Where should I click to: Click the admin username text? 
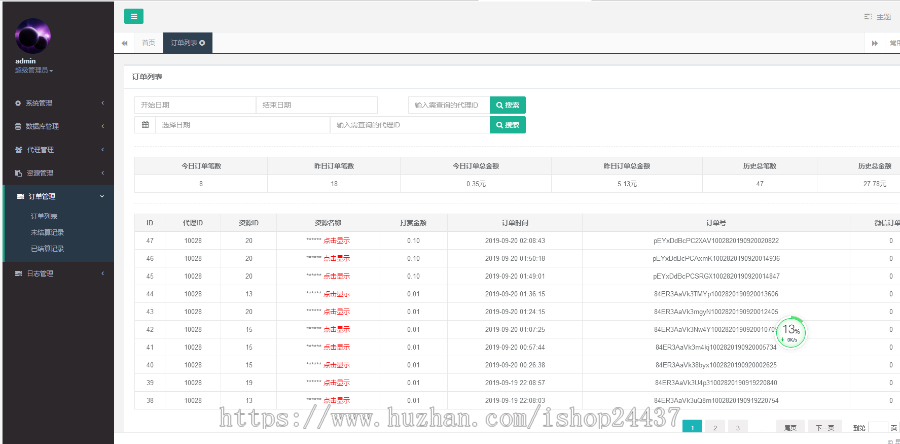pos(25,61)
